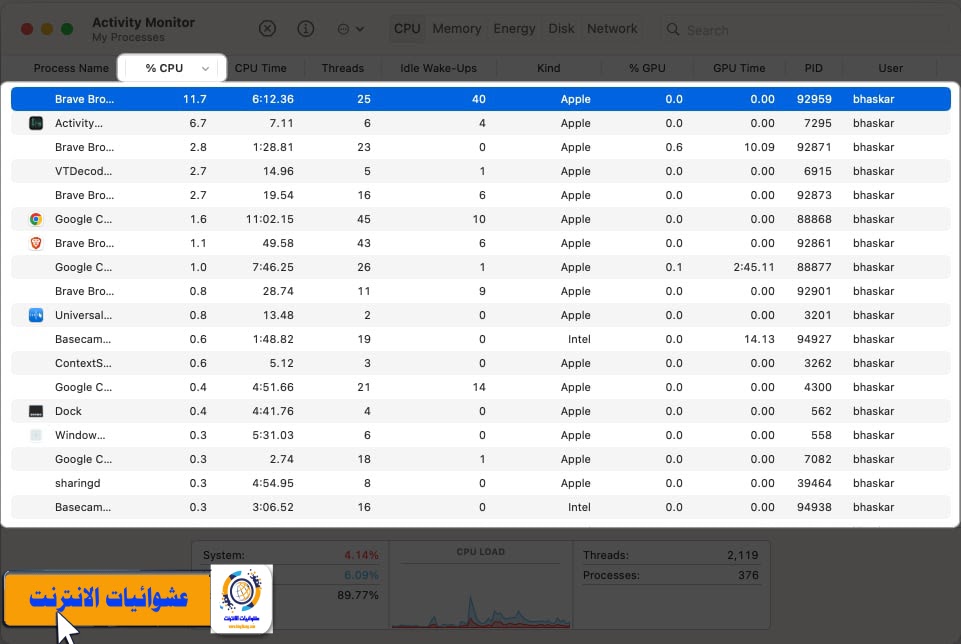Select the VTDecod... process row

[480, 171]
